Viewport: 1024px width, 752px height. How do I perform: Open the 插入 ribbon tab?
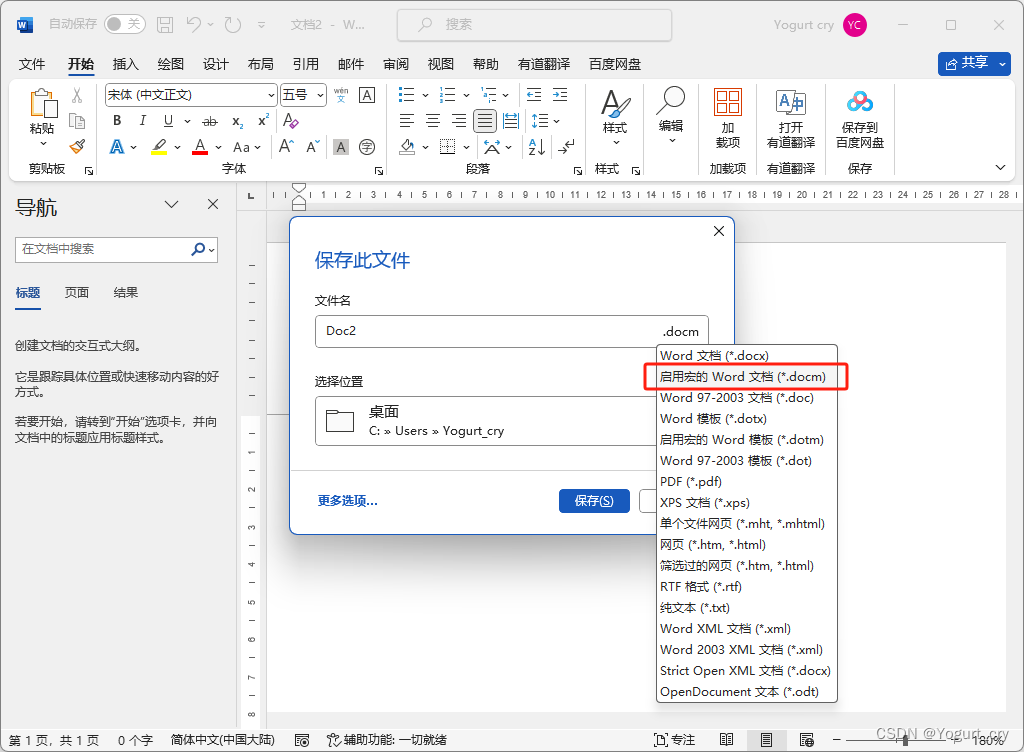click(125, 64)
